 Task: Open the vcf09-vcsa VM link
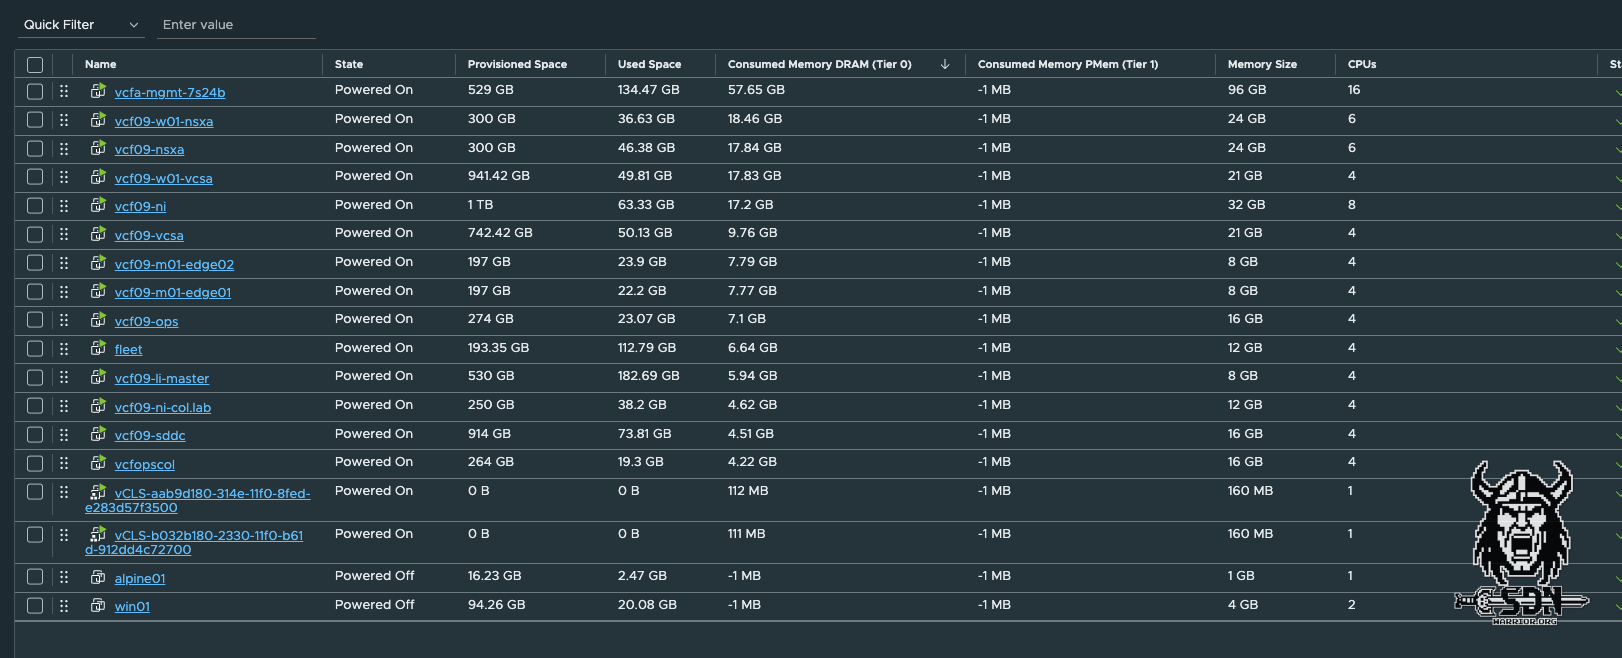click(149, 236)
